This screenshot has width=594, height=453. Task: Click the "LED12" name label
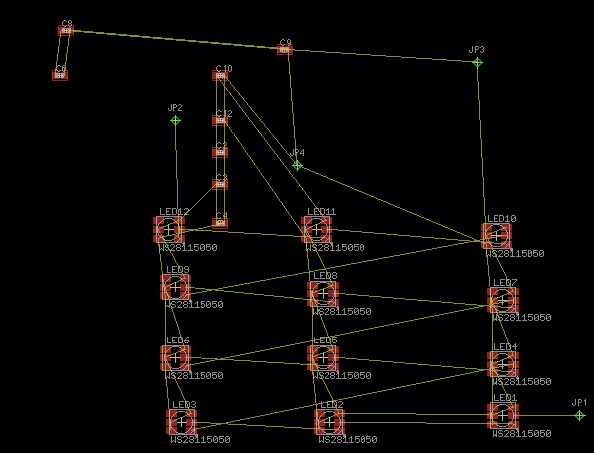click(174, 212)
